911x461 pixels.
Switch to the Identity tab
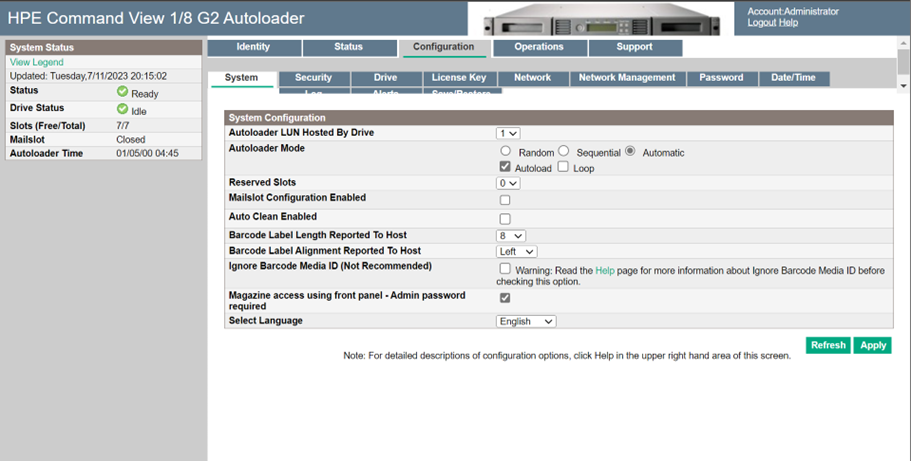(254, 48)
